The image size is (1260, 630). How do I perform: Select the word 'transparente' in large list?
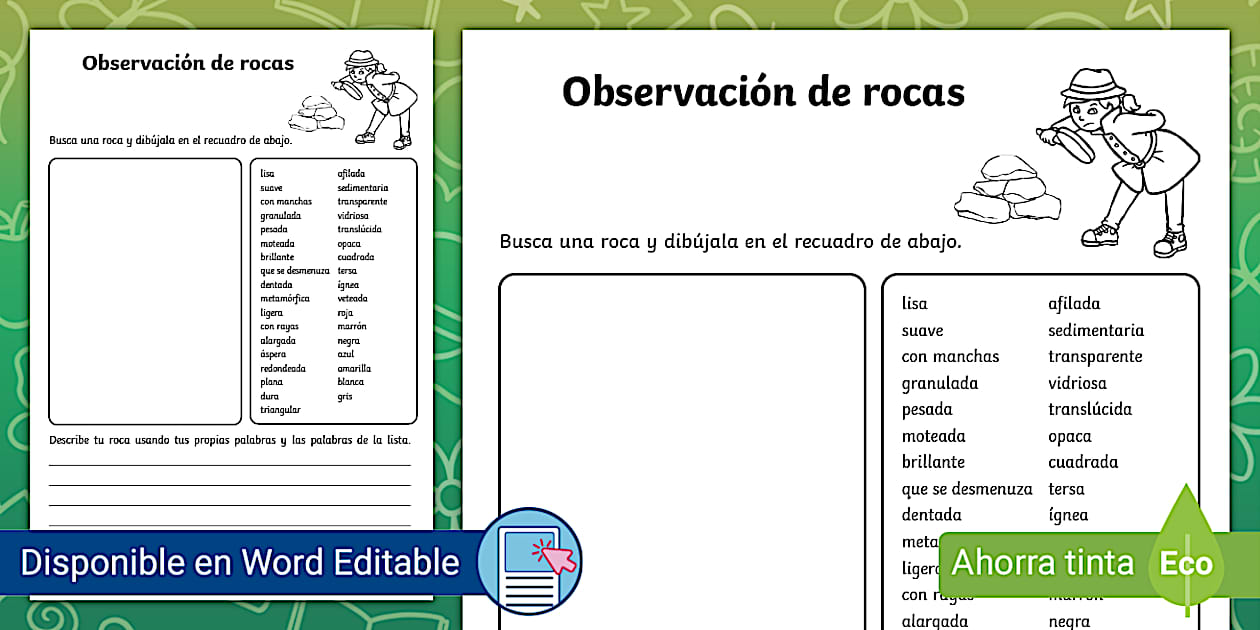1094,356
